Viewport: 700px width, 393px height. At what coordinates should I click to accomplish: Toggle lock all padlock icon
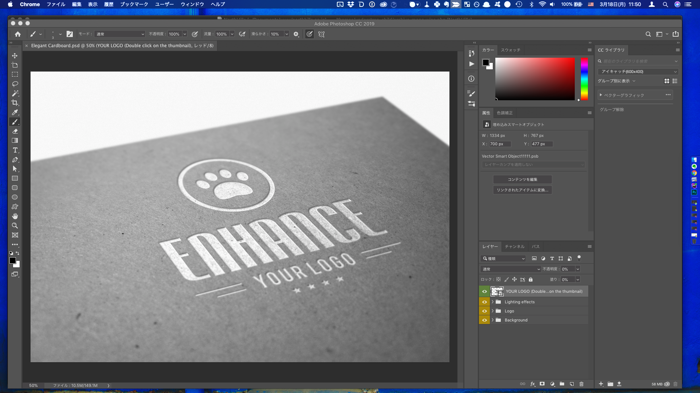[x=531, y=280]
